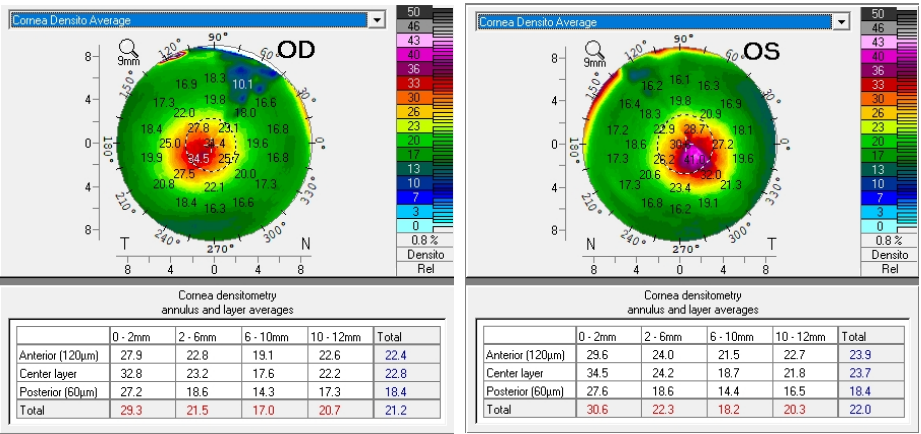Click cell 34.5 in OS table
The height and width of the screenshot is (434, 921).
point(609,373)
